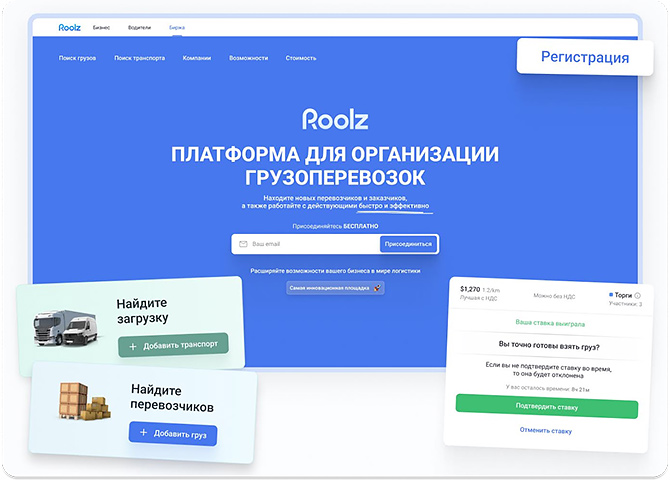Click the Отменить ставку link
670x481 pixels.
tap(546, 431)
